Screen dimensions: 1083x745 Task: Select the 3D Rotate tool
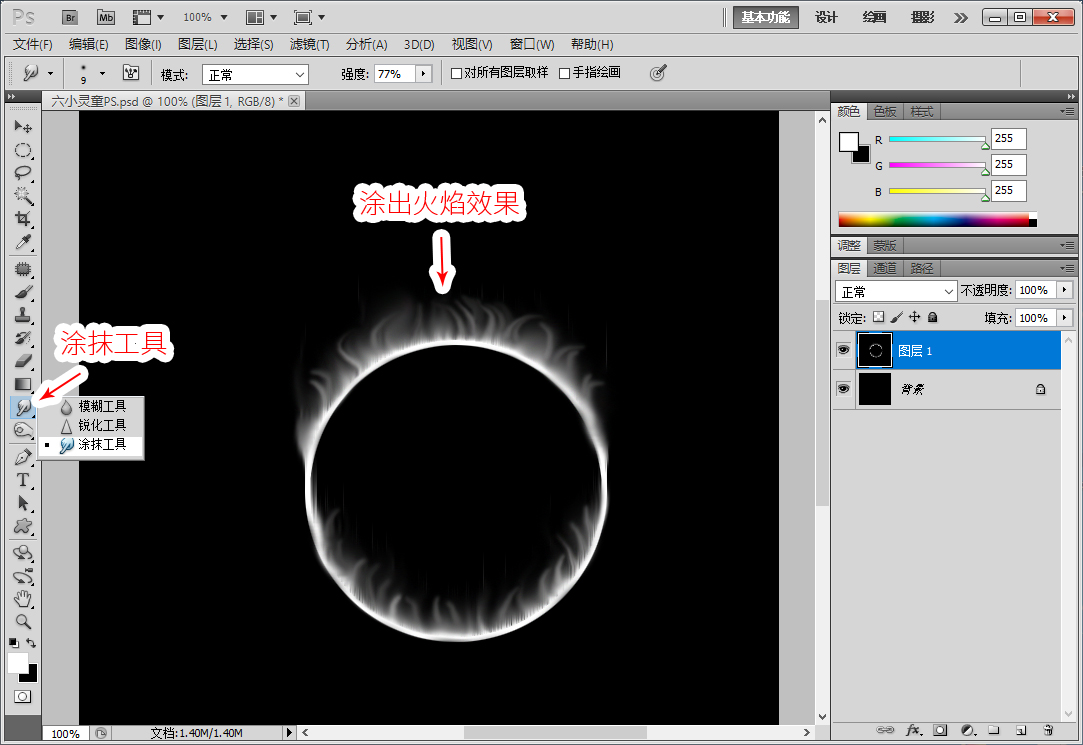(x=23, y=552)
